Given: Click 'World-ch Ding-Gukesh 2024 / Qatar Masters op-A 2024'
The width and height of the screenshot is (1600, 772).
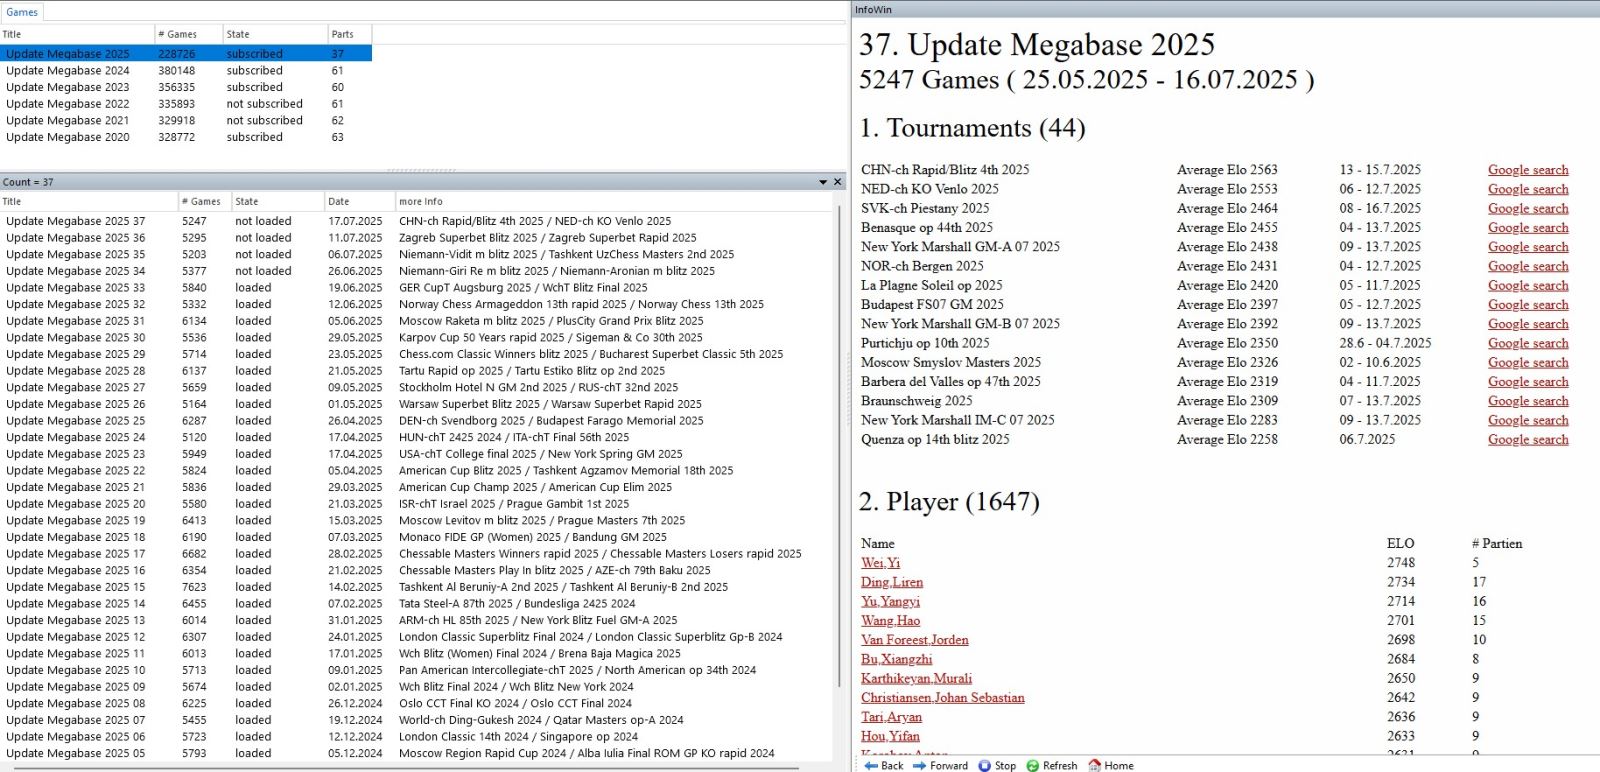Looking at the screenshot, I should click(x=541, y=720).
